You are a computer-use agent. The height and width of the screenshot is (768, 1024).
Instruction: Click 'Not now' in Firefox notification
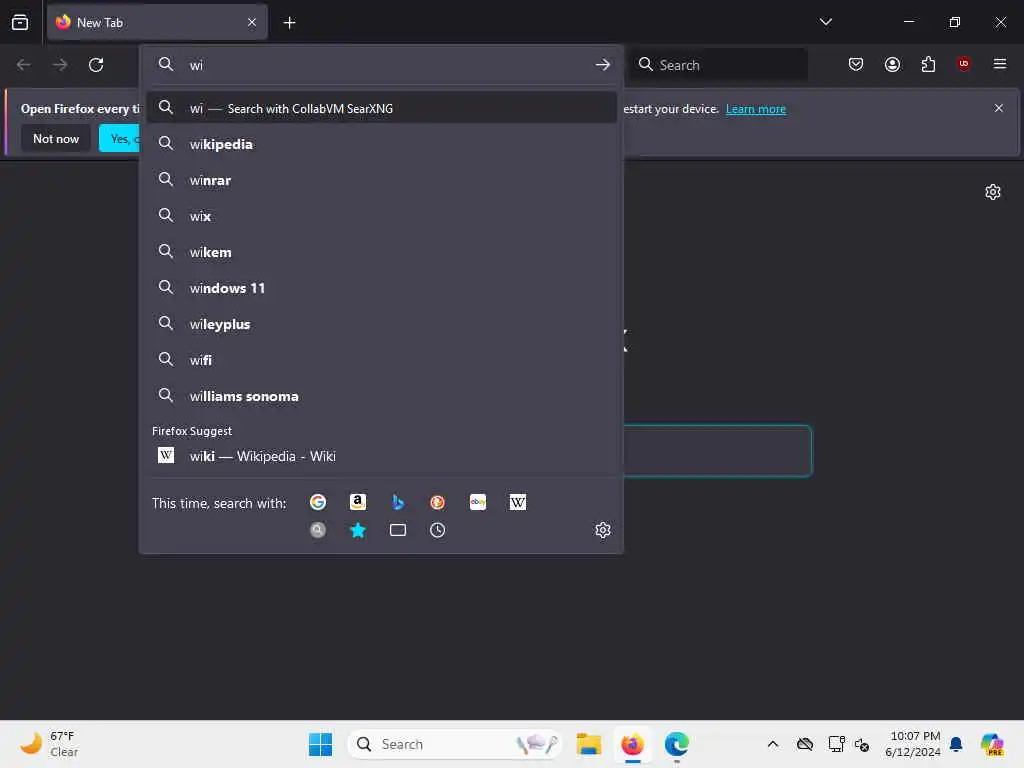(x=56, y=138)
